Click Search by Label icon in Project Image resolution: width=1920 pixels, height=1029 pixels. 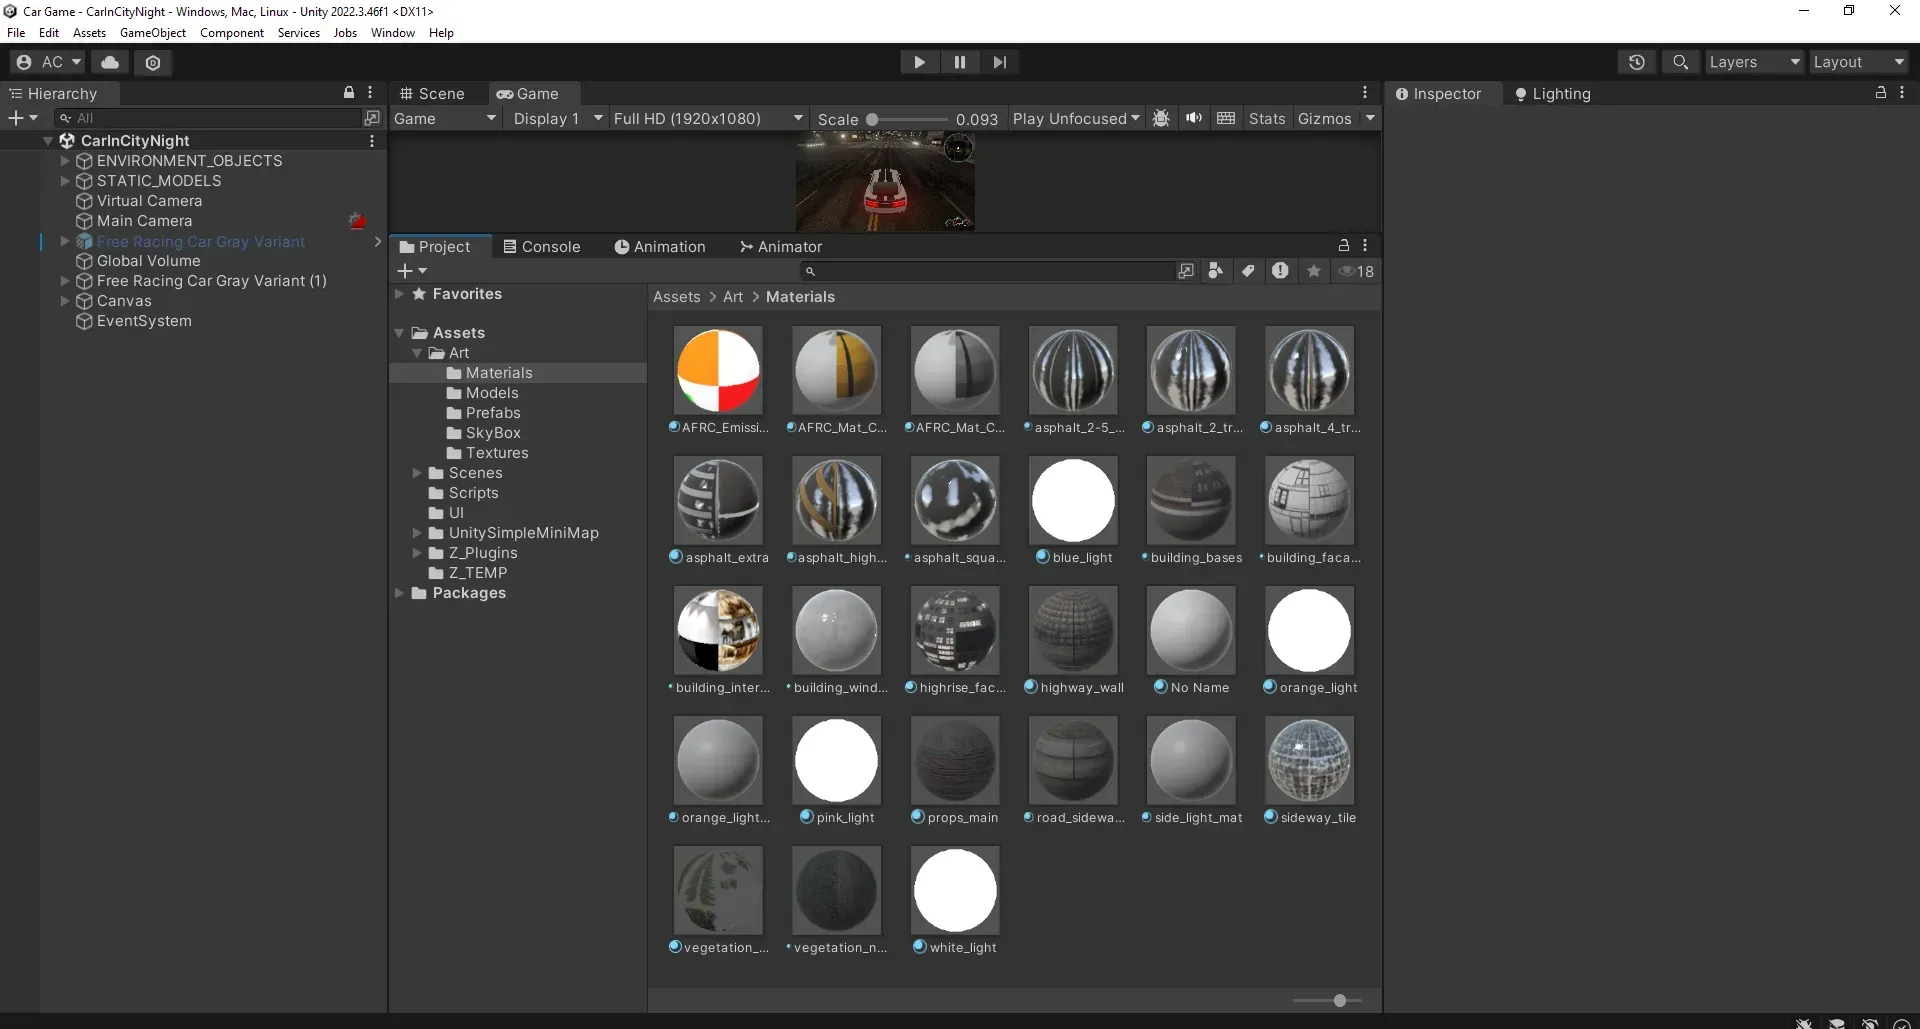click(1248, 271)
